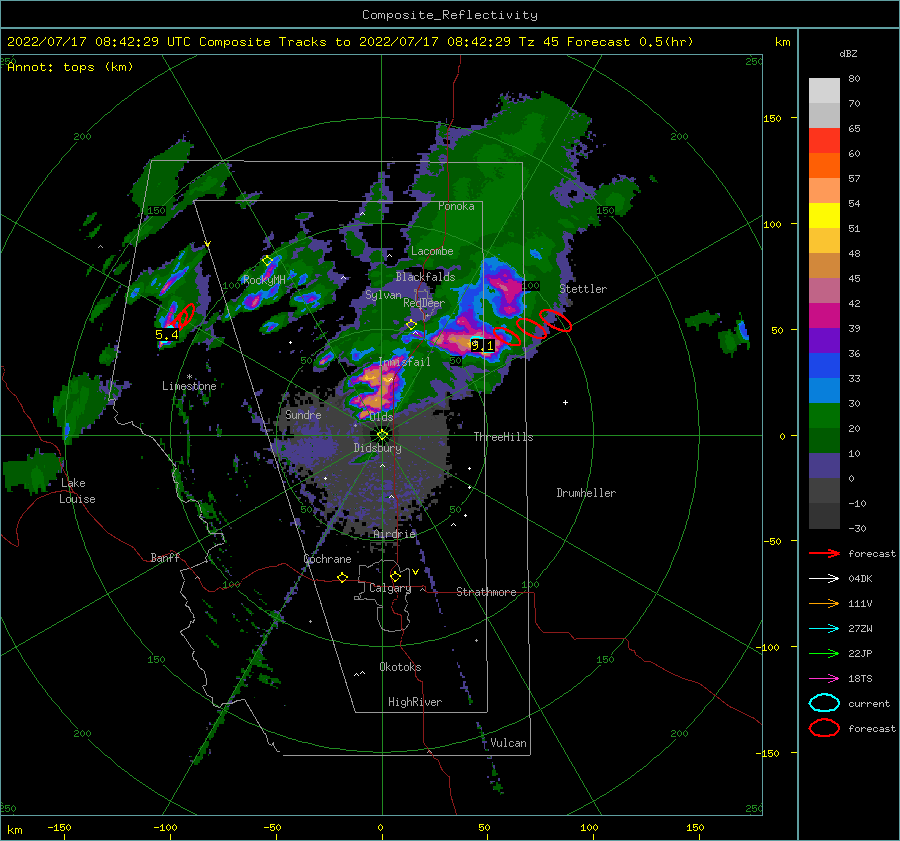
Task: Click the 'Annot: tops (km)' label
Action: pos(70,67)
